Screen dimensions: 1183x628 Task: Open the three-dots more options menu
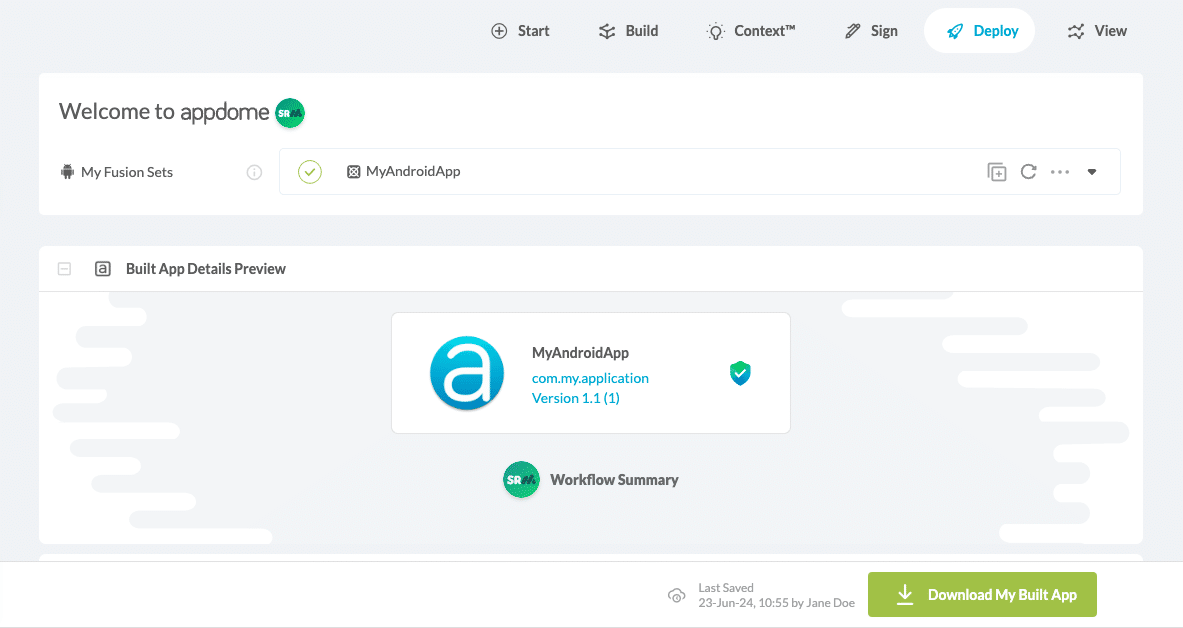(x=1060, y=172)
